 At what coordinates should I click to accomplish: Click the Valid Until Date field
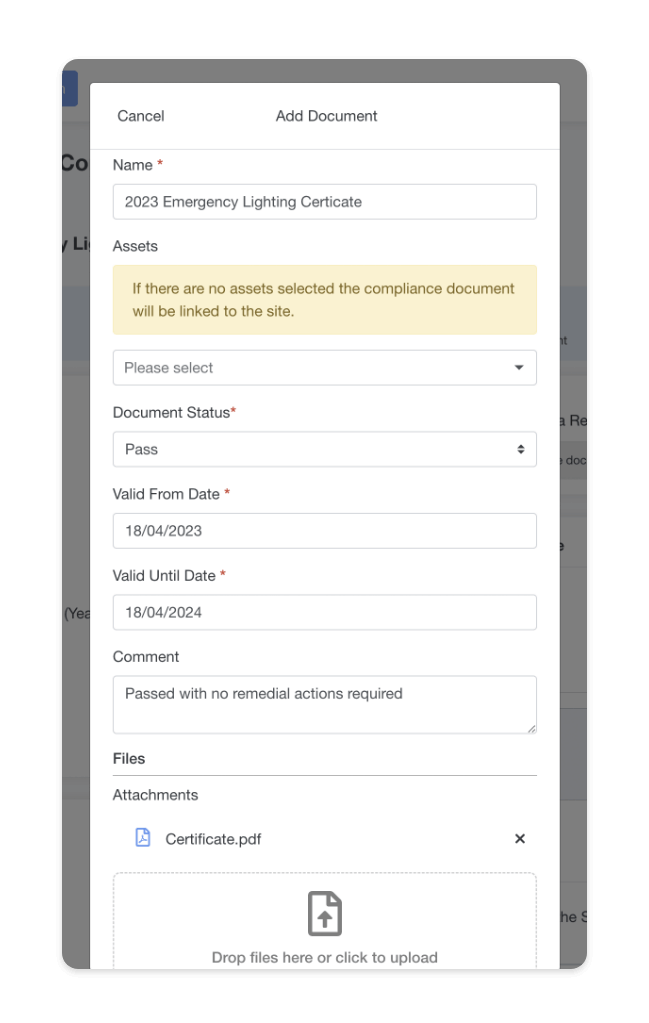(325, 612)
